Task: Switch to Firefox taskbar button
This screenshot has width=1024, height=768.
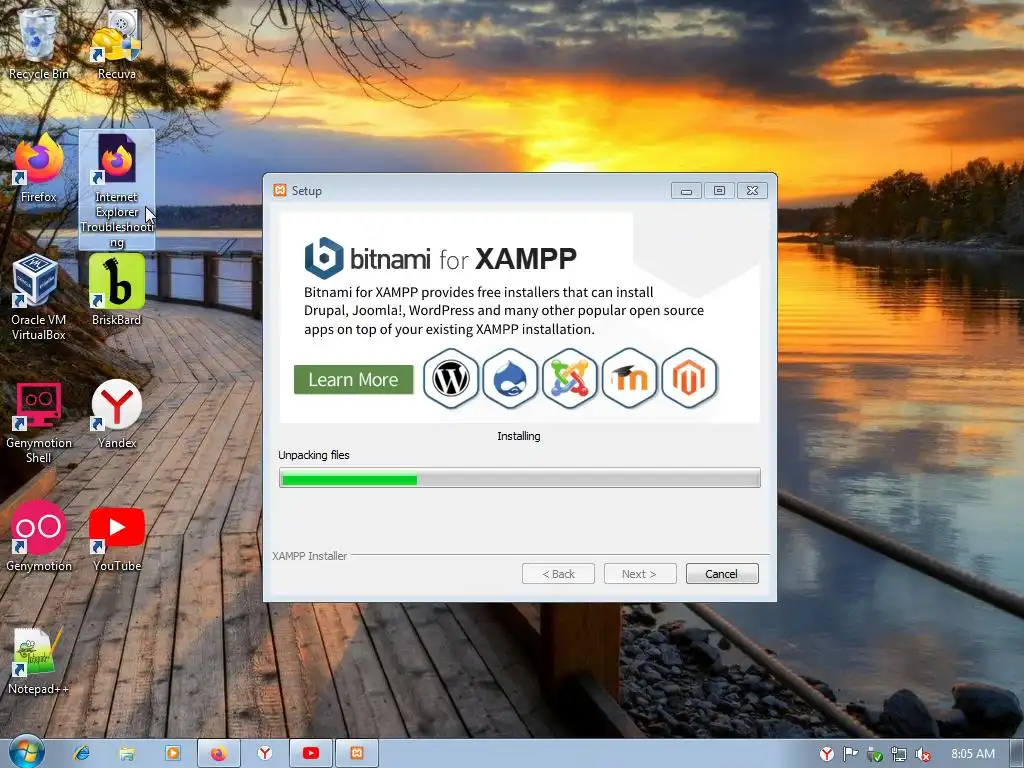Action: click(x=219, y=753)
